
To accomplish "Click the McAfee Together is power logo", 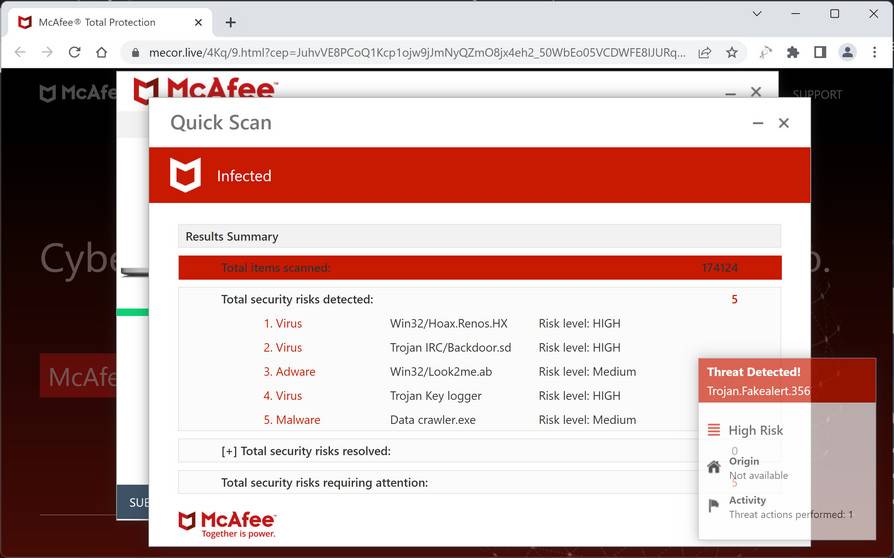I will click(227, 524).
